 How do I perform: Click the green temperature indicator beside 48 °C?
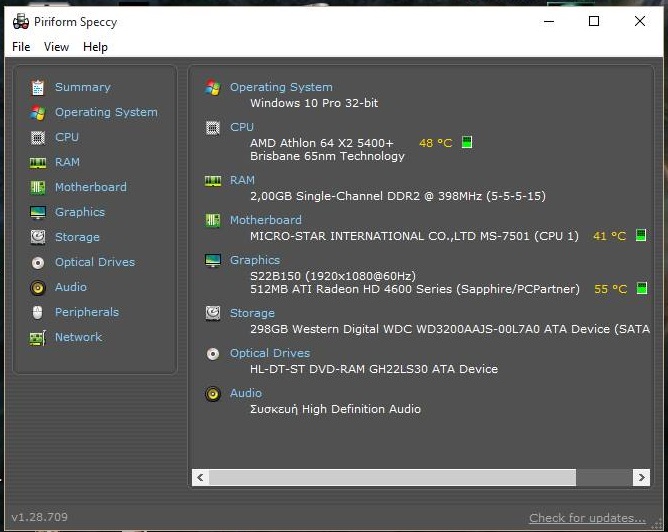tap(467, 142)
